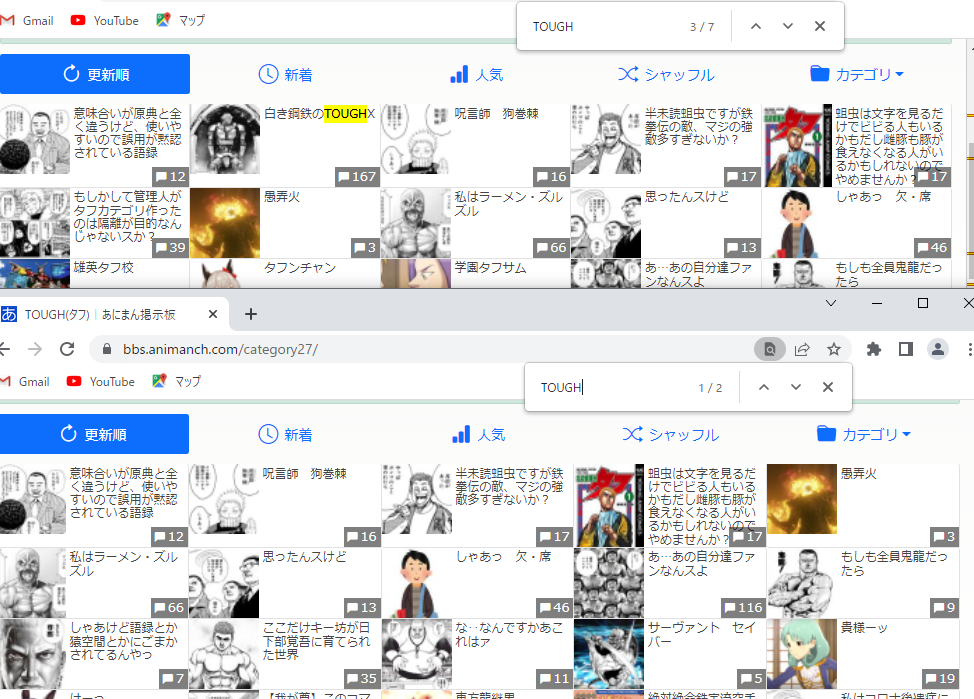Open the profile avatar icon
Image resolution: width=974 pixels, height=699 pixels.
coord(937,349)
